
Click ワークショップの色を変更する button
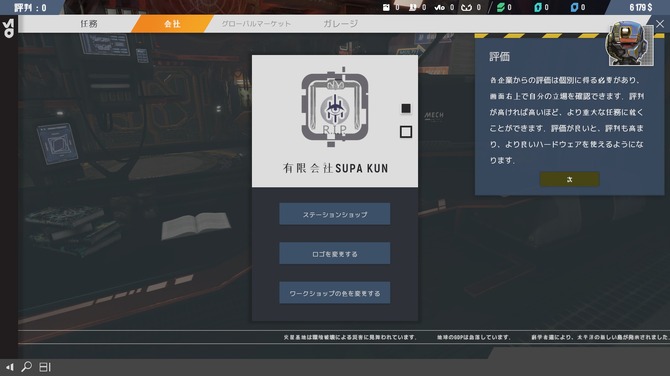[335, 293]
